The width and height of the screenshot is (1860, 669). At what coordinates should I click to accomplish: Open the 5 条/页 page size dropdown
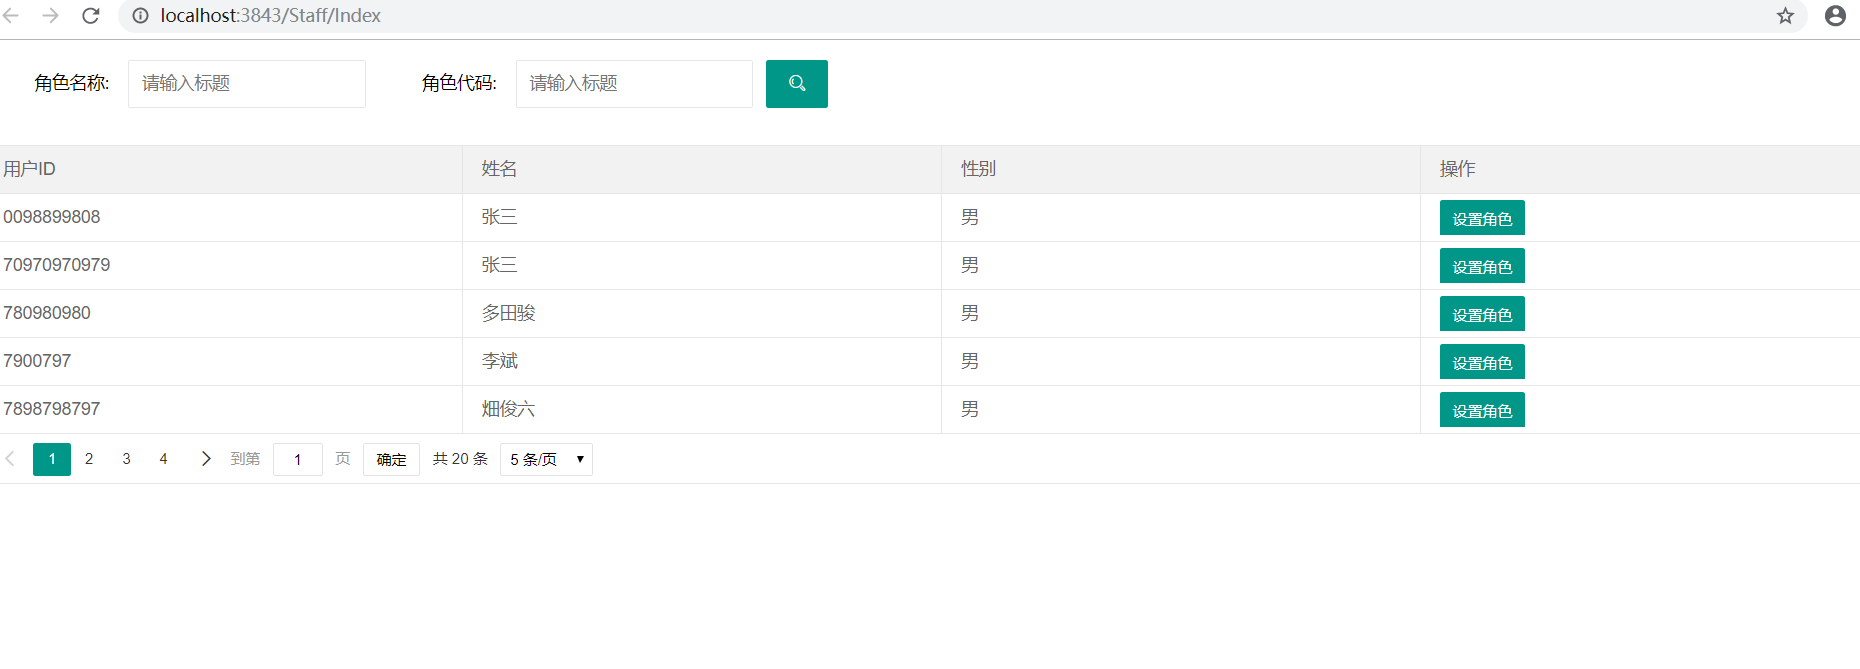546,459
